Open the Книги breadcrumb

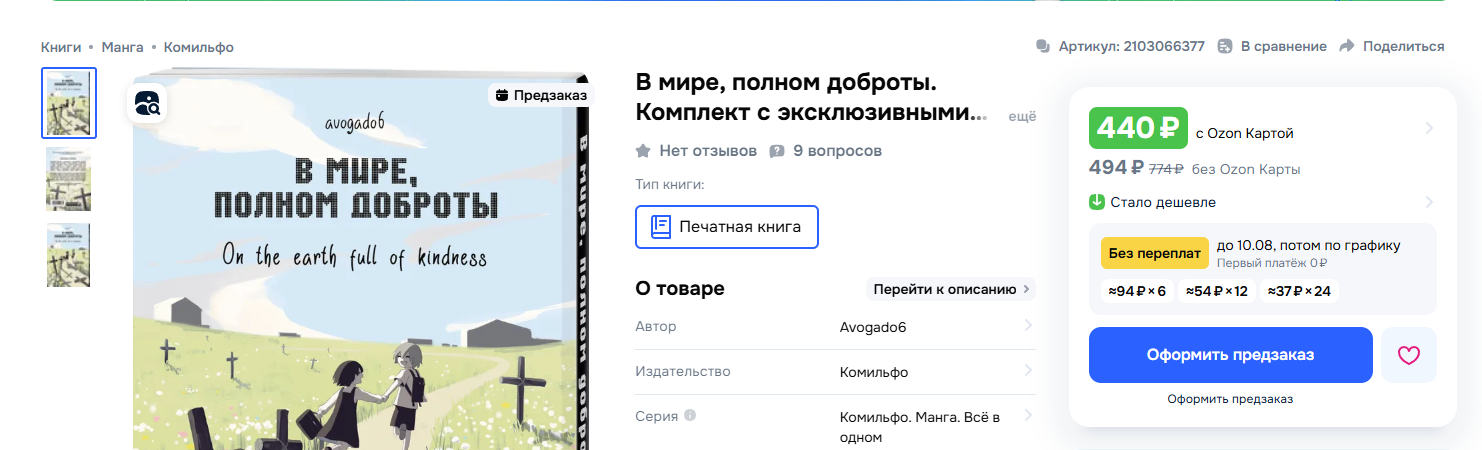(x=61, y=47)
